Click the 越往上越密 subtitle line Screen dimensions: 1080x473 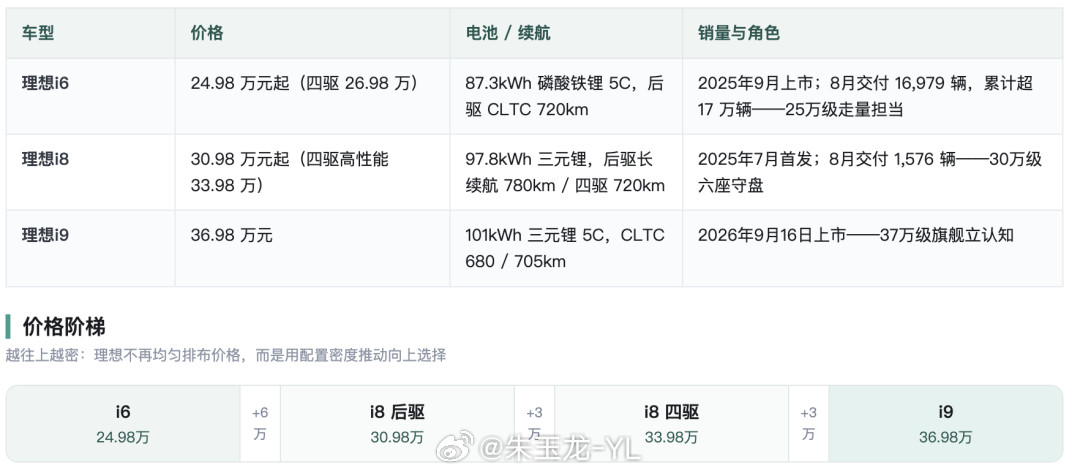point(226,355)
